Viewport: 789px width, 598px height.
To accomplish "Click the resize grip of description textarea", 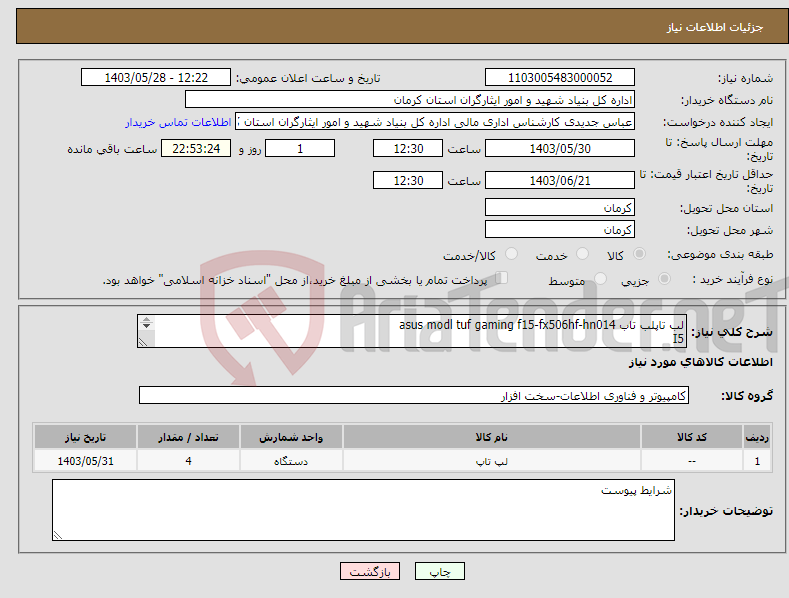I will 143,342.
